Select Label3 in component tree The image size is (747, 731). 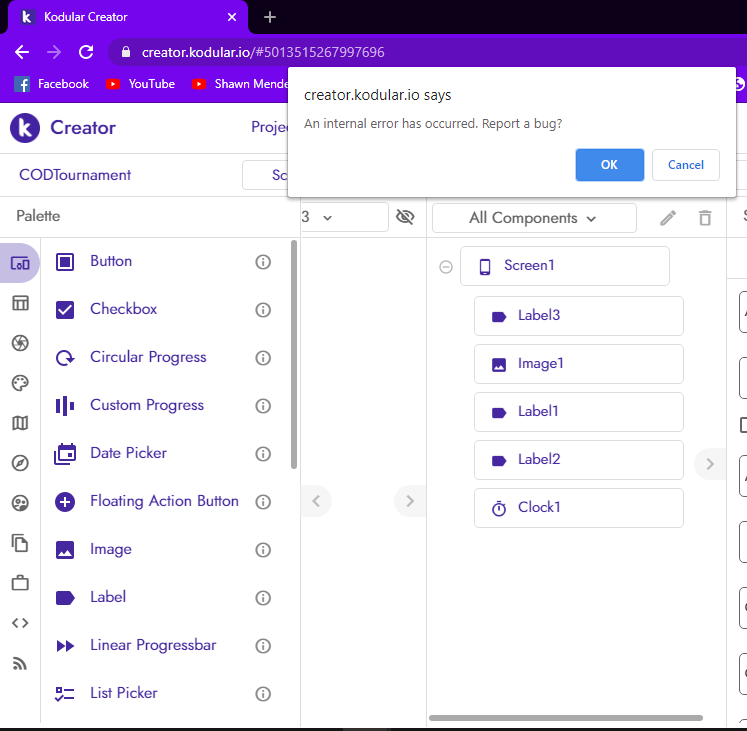(578, 316)
